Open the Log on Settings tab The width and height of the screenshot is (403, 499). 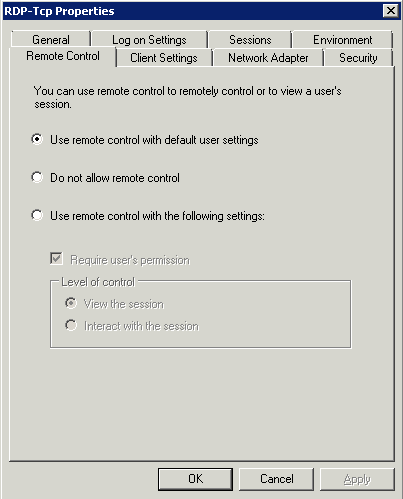[149, 40]
